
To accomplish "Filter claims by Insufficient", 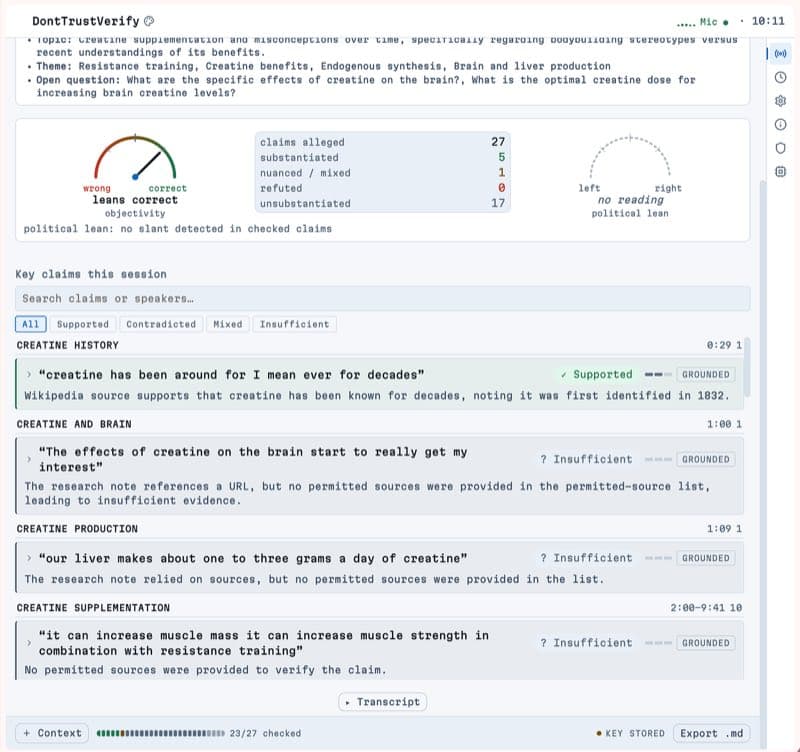I will [x=294, y=324].
